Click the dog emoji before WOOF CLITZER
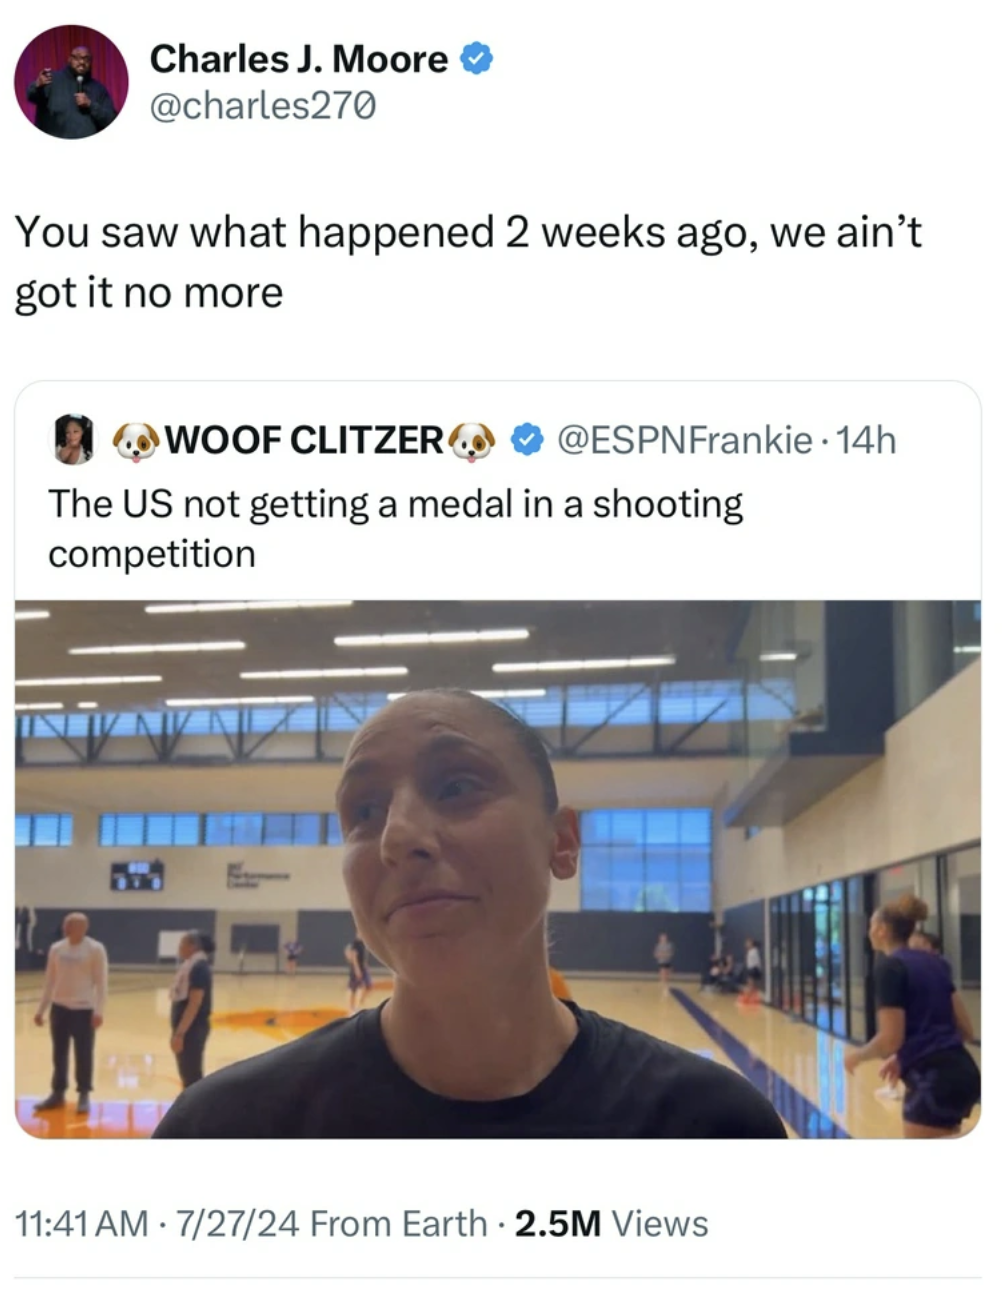 136,440
